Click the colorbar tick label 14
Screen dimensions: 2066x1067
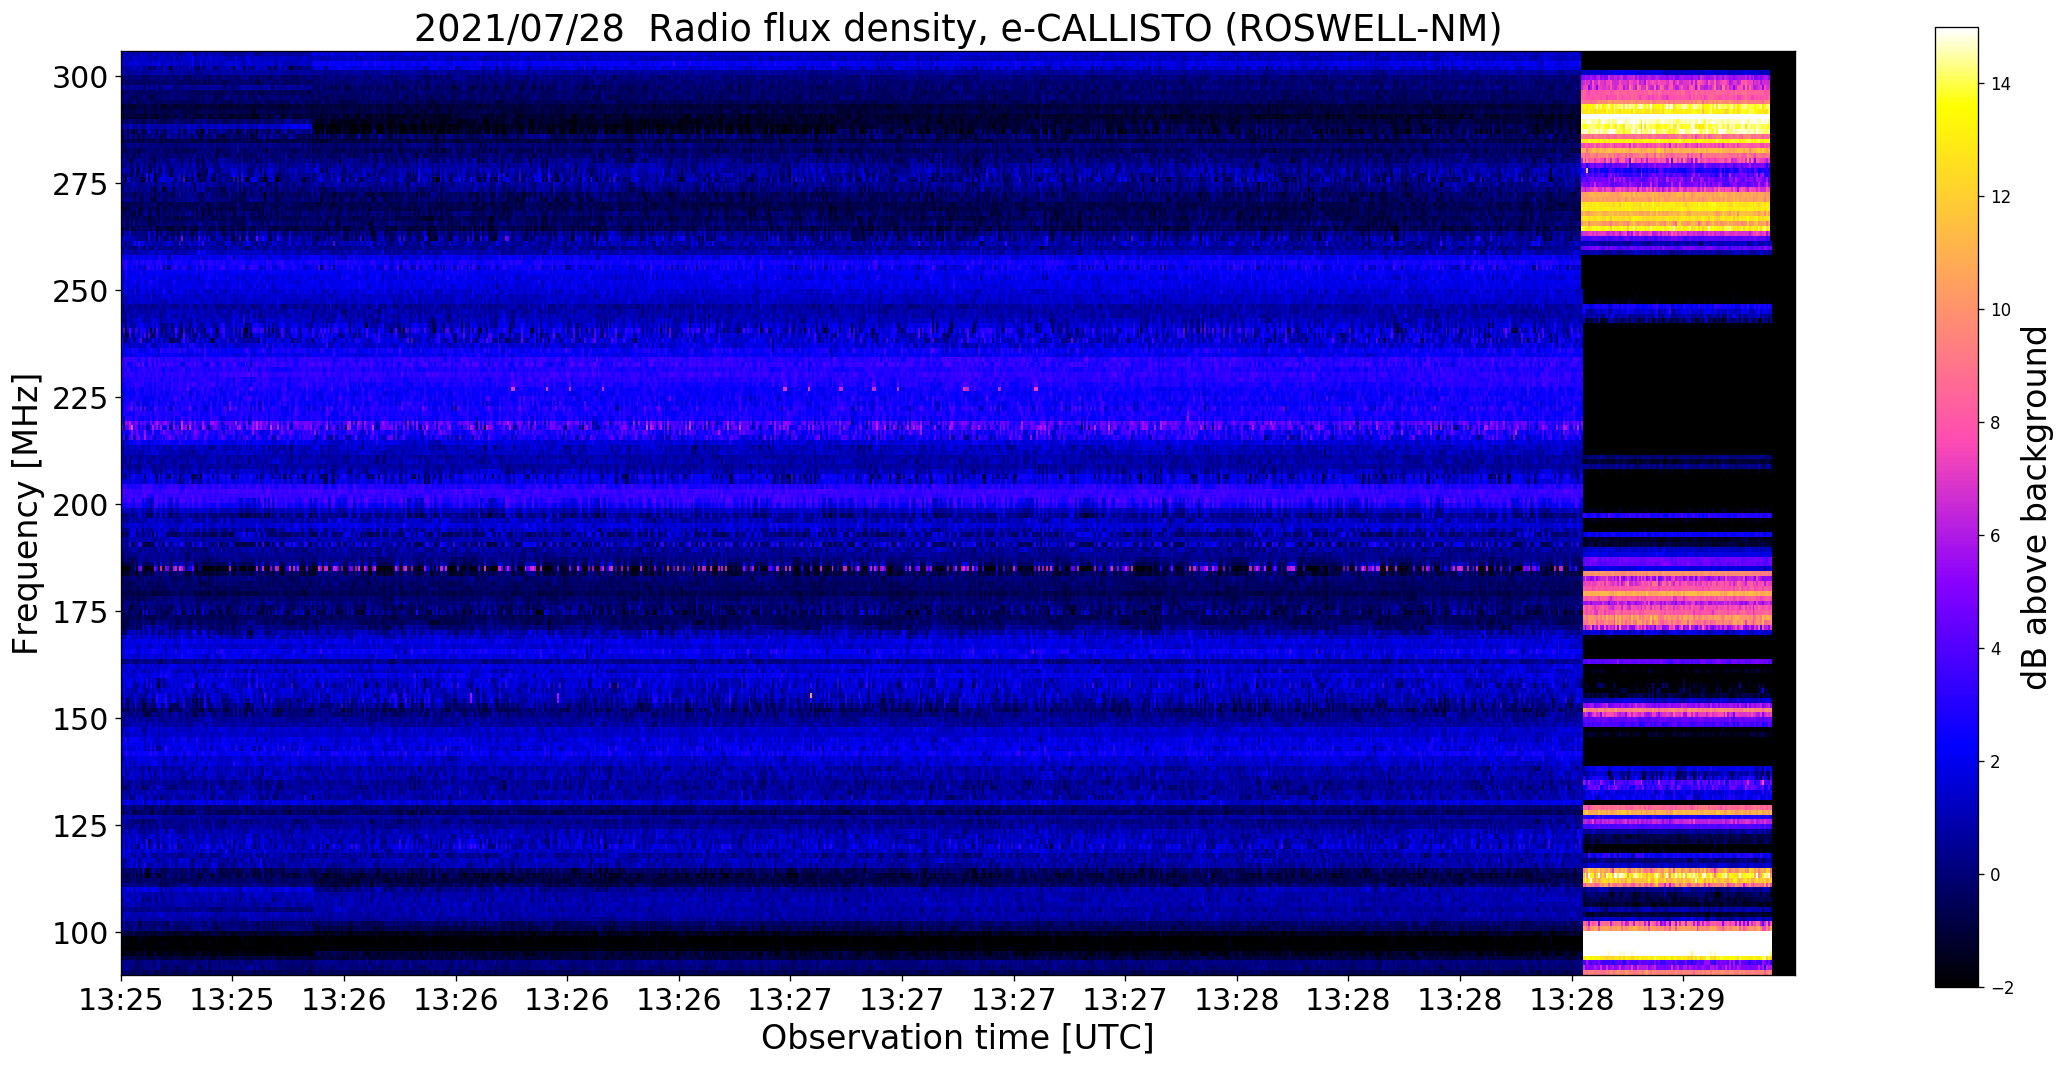pyautogui.click(x=2001, y=84)
